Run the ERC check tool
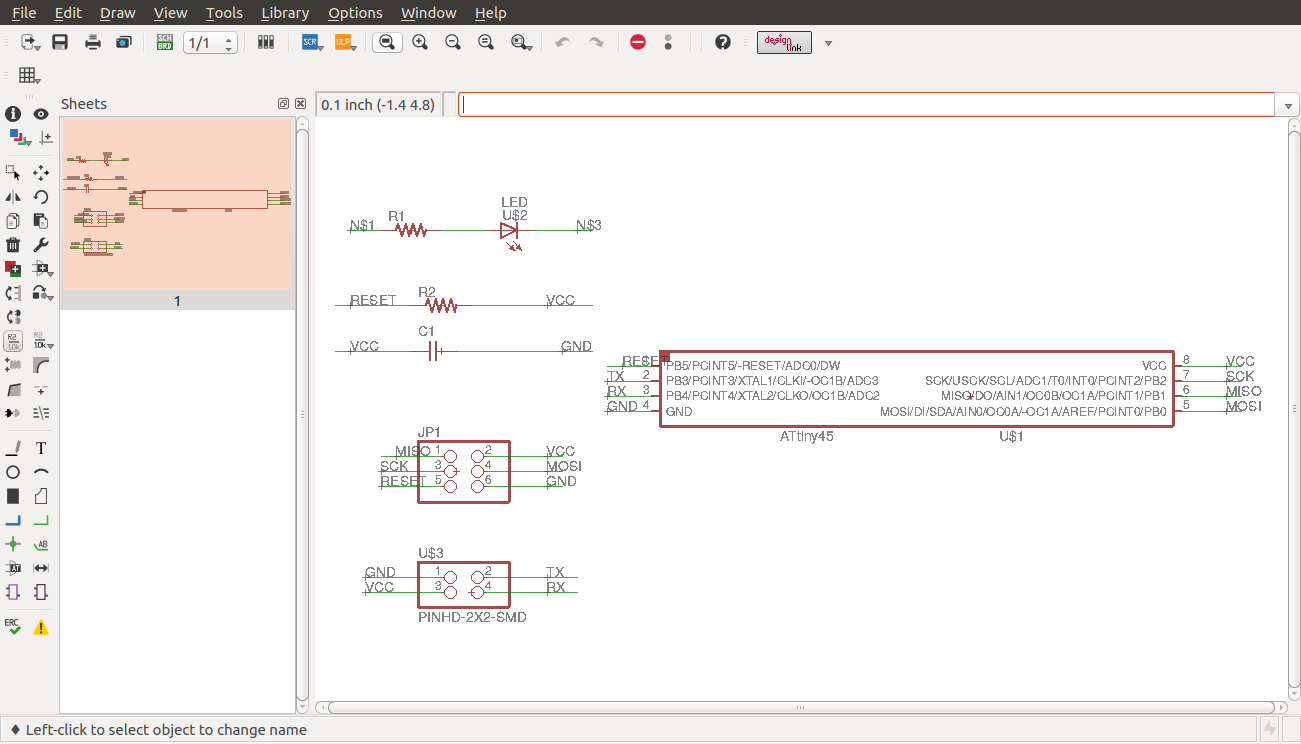 (x=13, y=627)
